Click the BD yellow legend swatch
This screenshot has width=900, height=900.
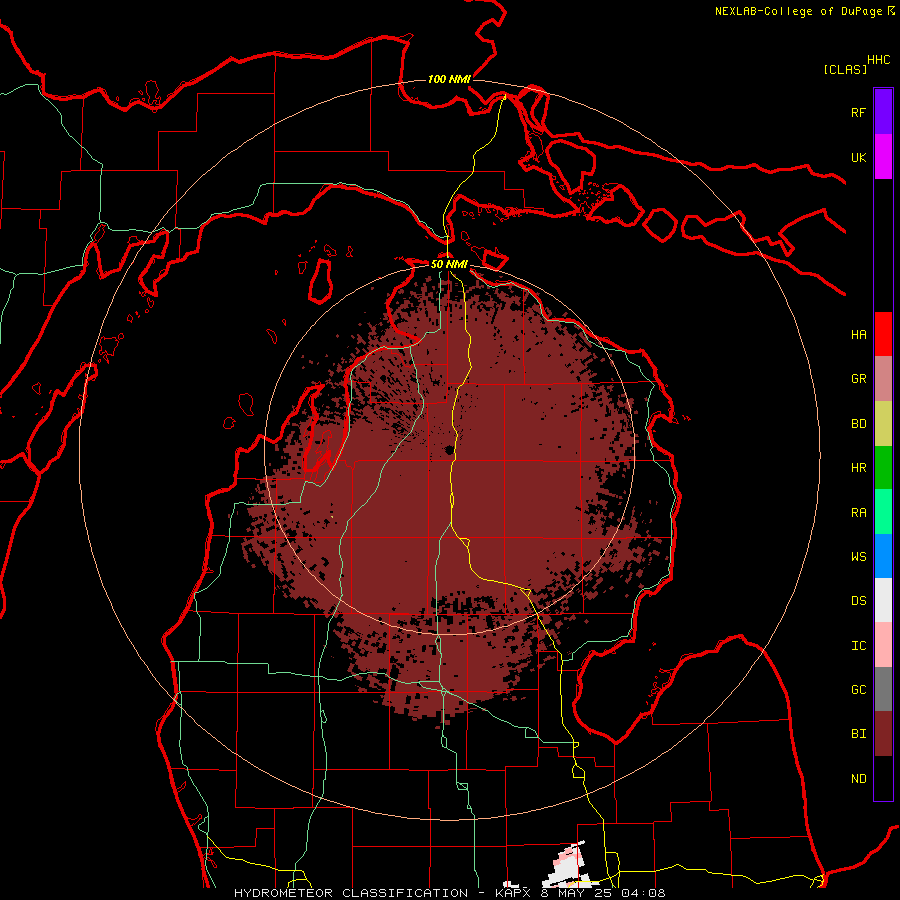tap(883, 424)
